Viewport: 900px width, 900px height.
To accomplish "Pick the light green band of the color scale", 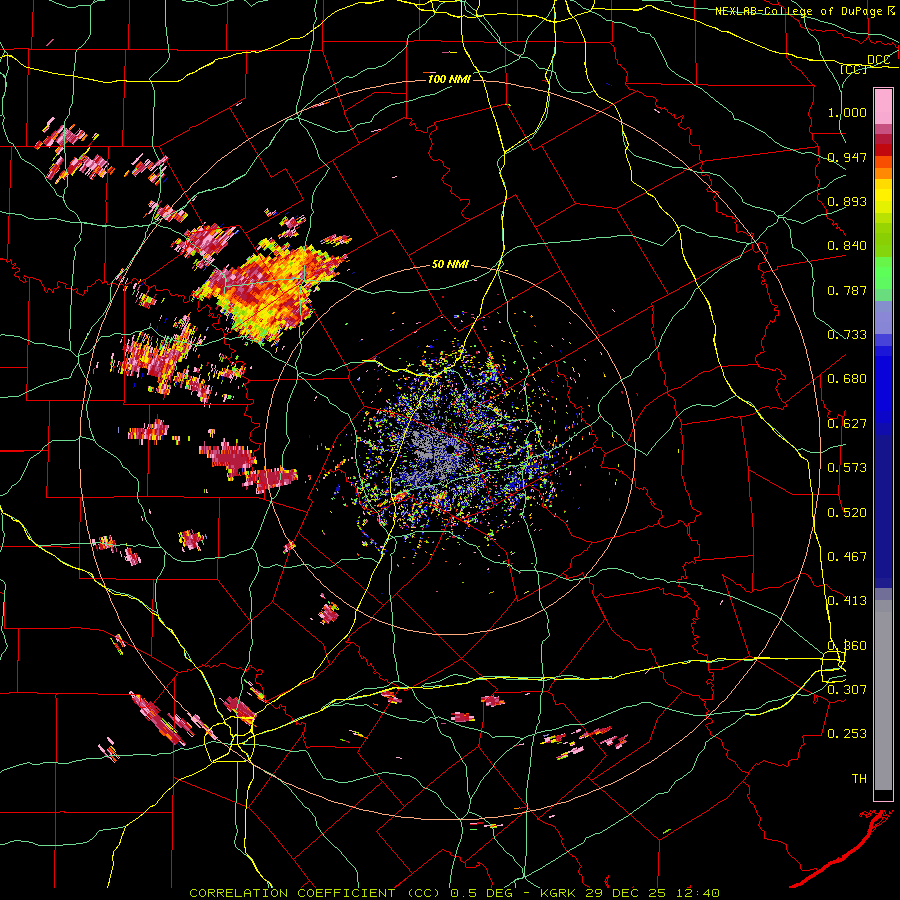I will pyautogui.click(x=883, y=273).
